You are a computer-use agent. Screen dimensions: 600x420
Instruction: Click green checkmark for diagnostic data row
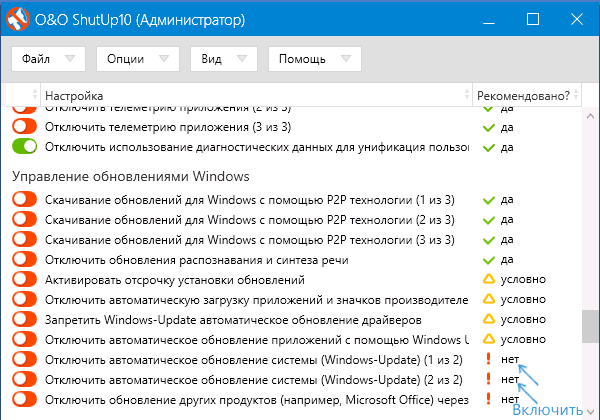489,147
